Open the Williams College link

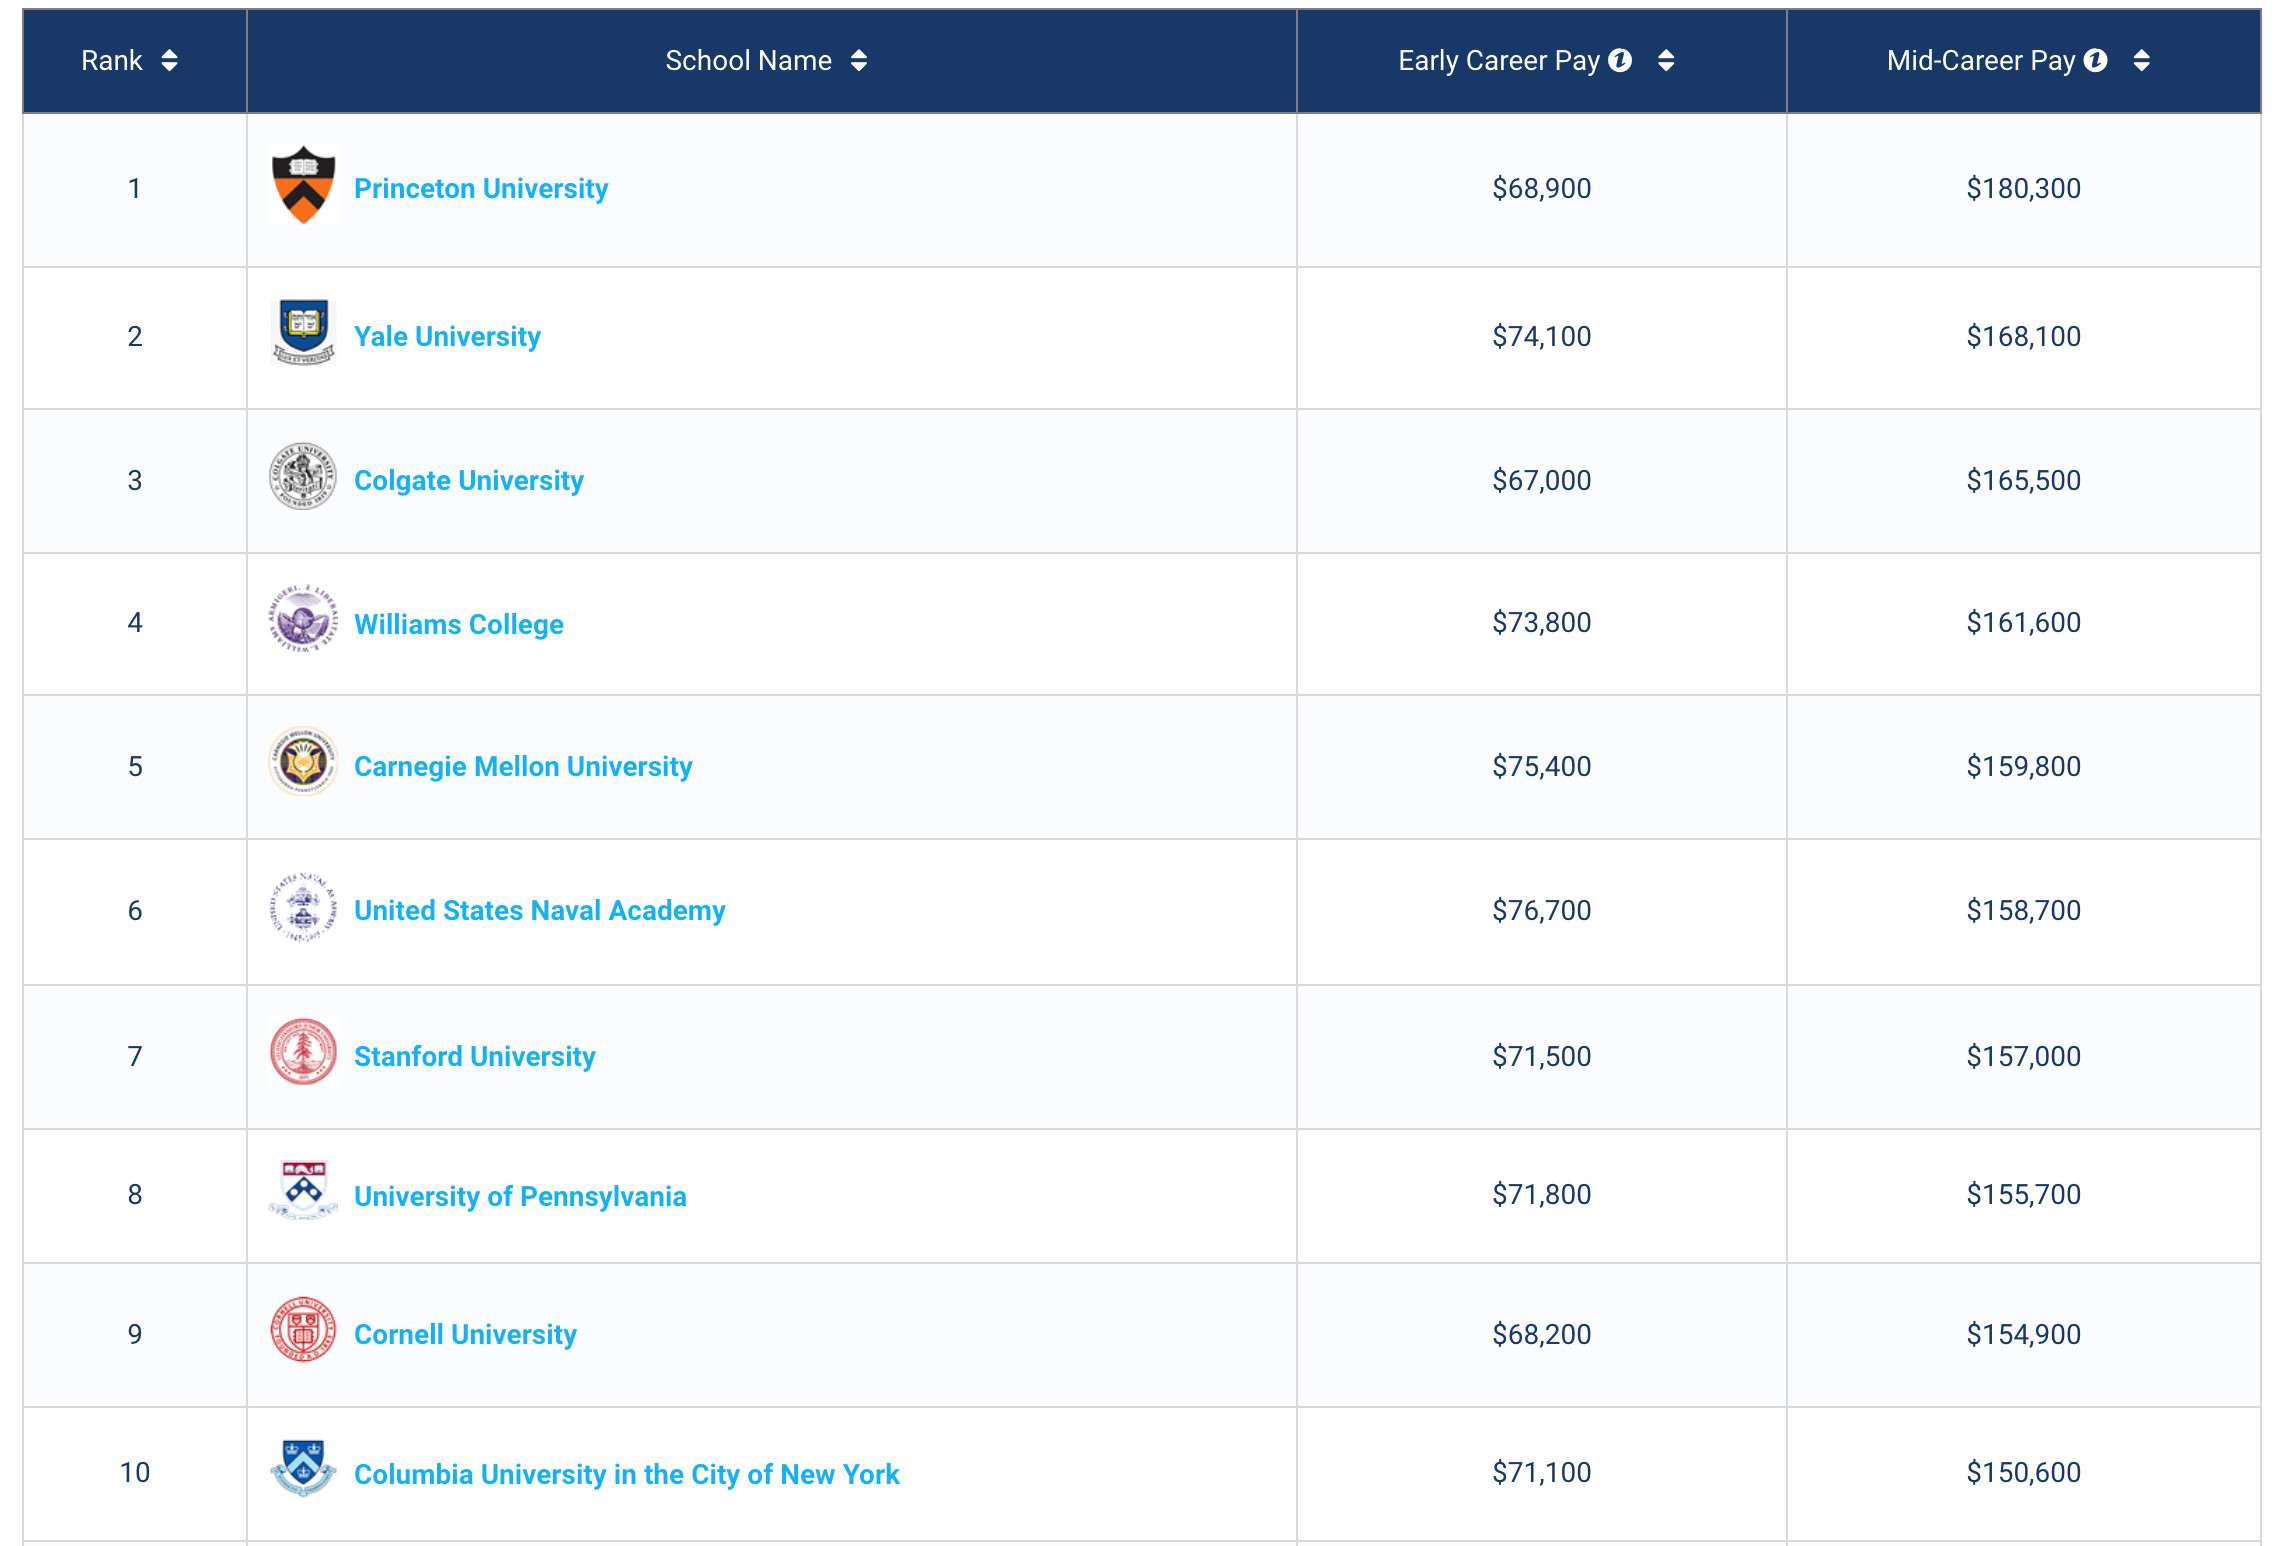[459, 624]
